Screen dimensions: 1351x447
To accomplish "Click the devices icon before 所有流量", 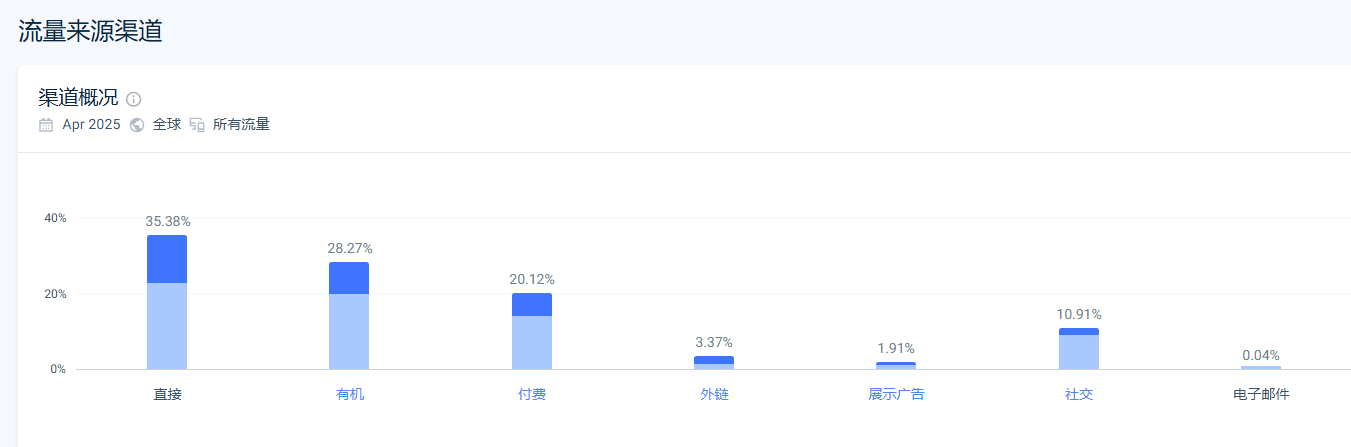I will tap(197, 125).
